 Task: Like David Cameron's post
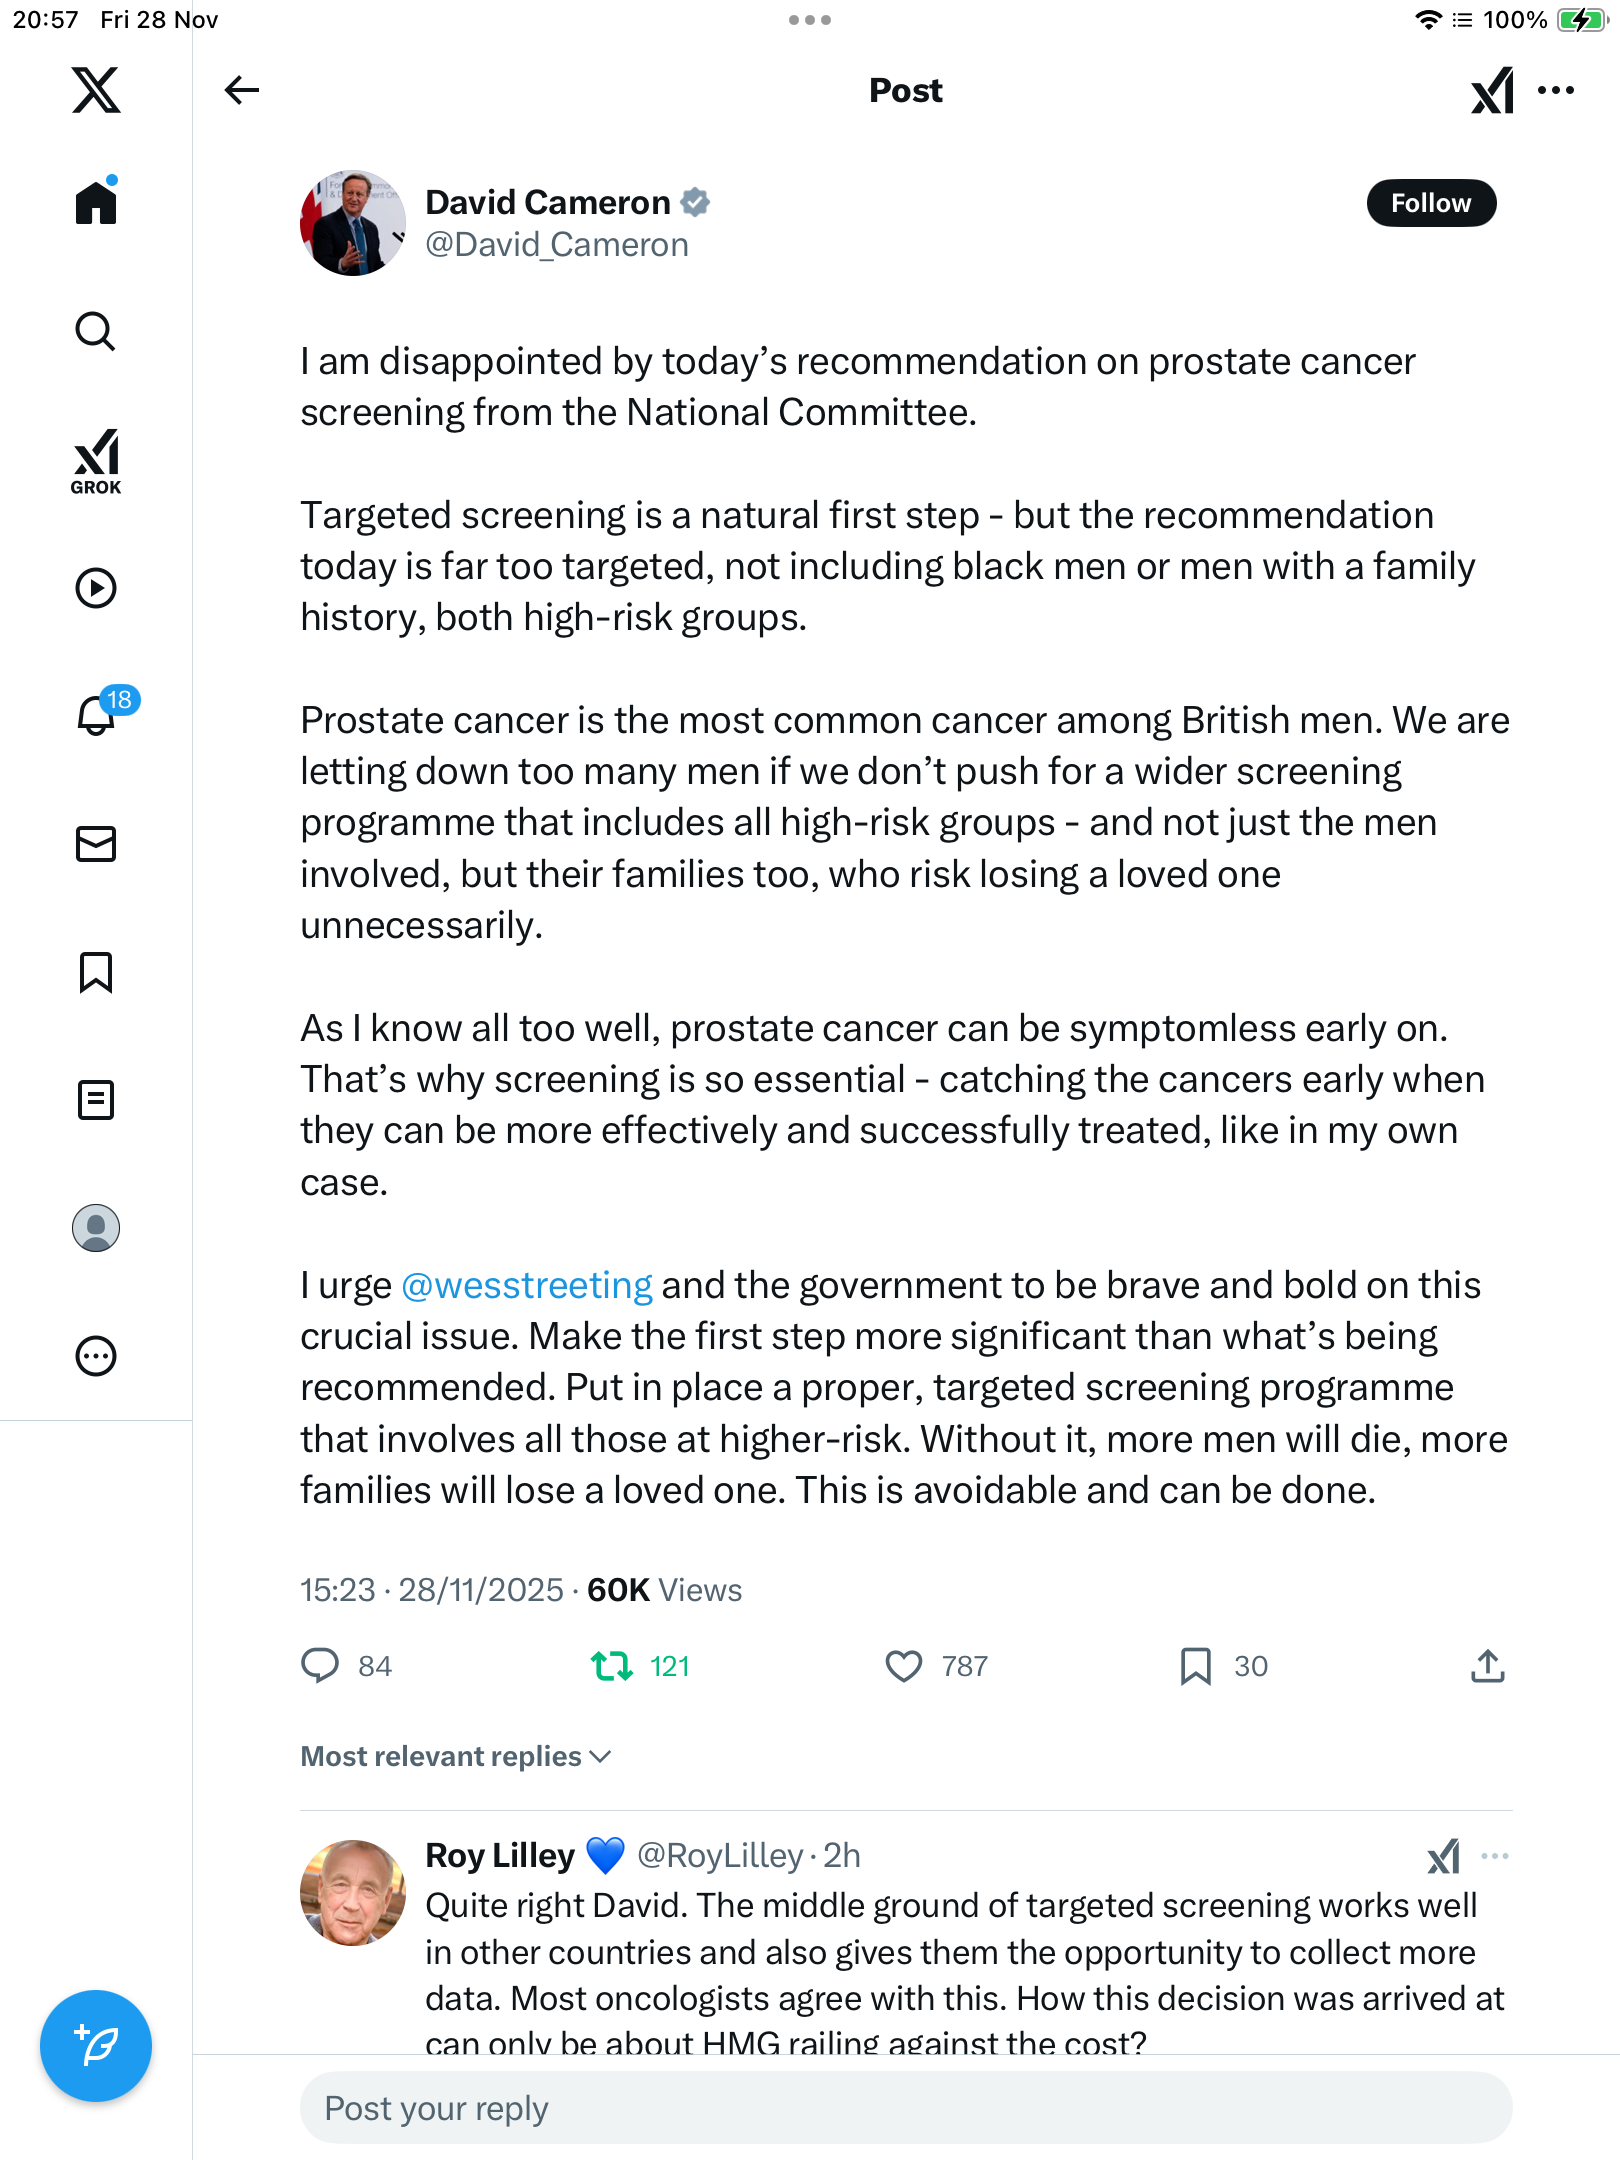pos(904,1666)
